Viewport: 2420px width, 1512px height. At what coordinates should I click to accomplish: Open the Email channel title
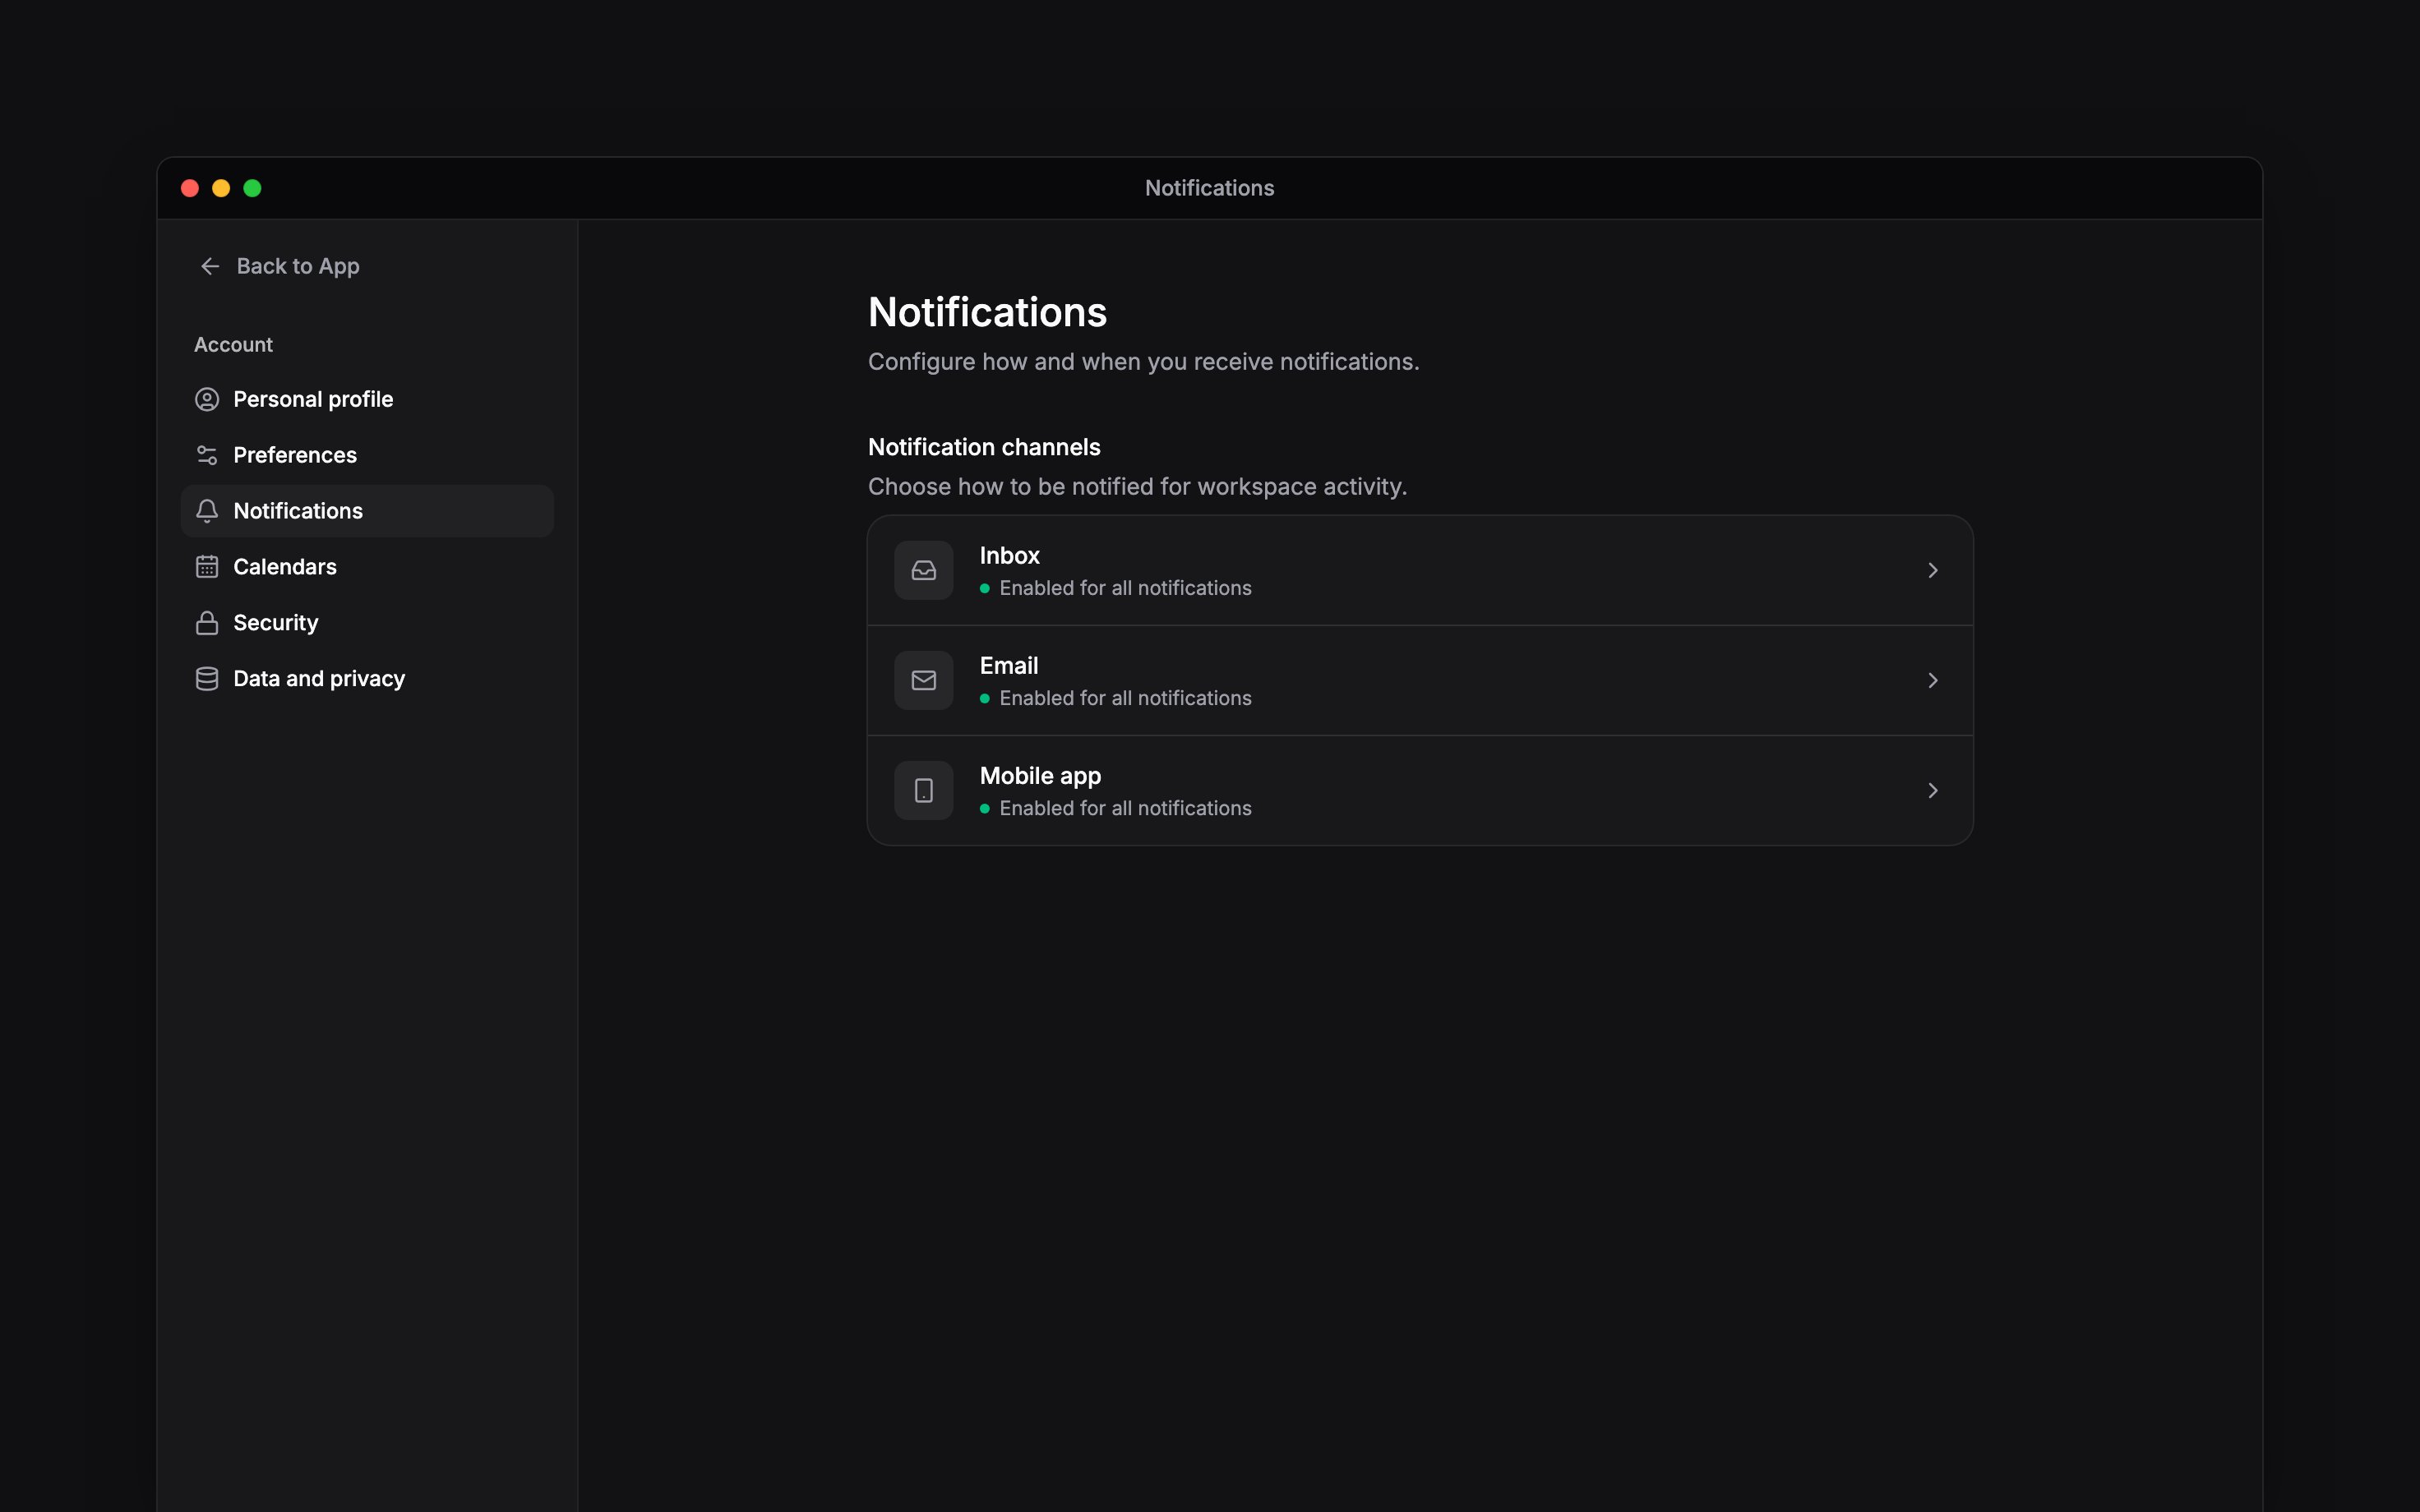pos(1008,665)
